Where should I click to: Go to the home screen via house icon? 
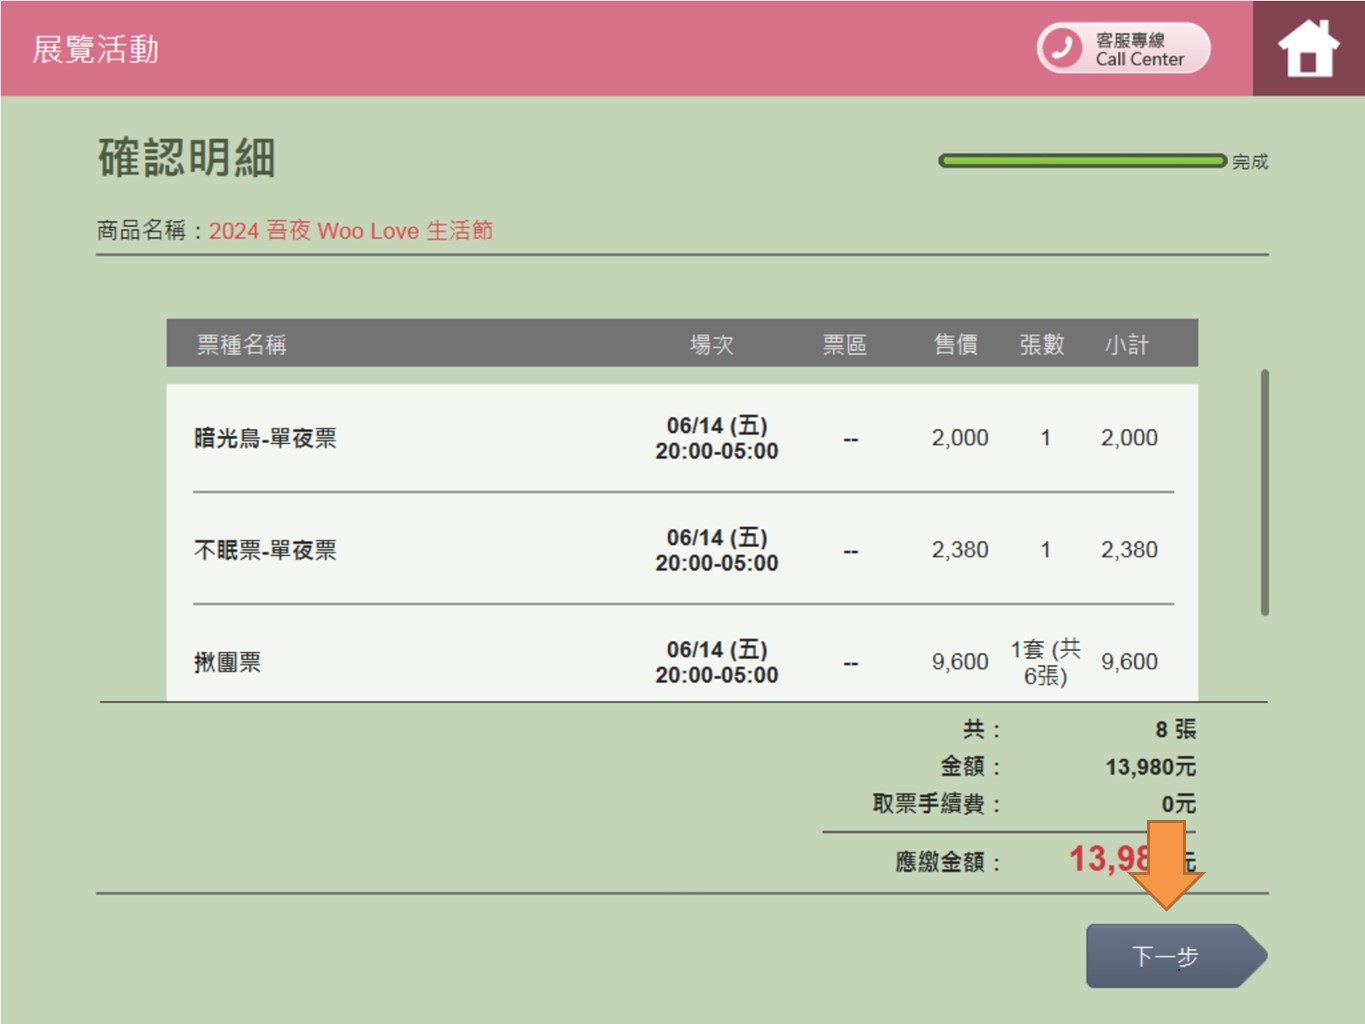(x=1308, y=49)
